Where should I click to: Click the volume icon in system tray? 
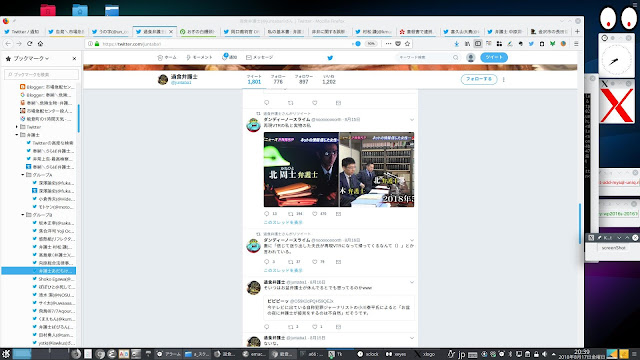(x=544, y=354)
